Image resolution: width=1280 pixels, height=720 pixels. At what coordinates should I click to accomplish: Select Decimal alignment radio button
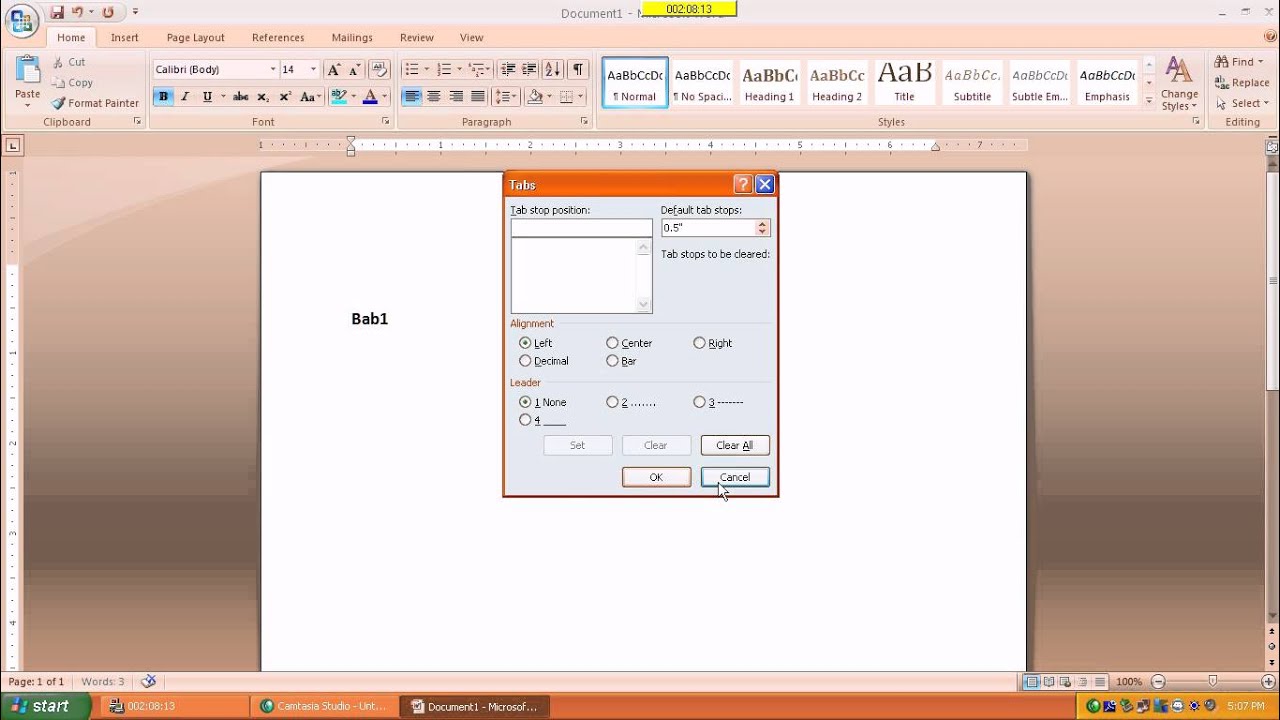525,361
